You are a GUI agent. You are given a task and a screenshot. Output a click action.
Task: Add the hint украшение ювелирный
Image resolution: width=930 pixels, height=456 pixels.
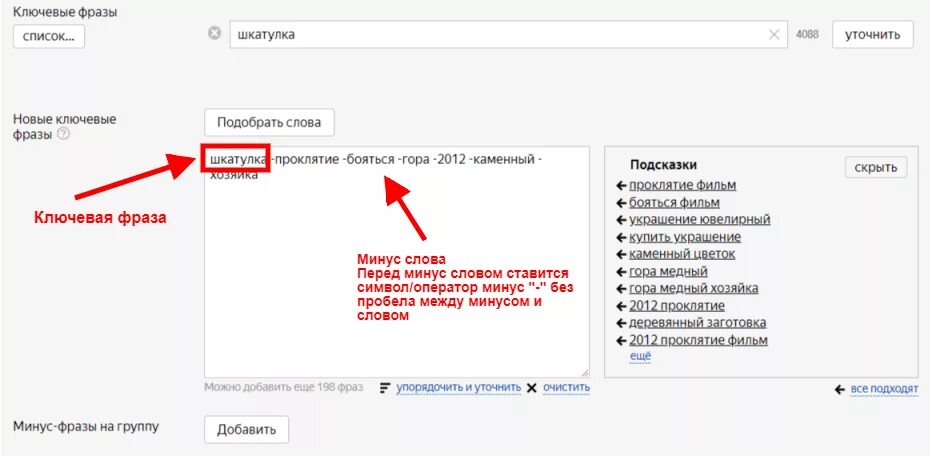point(699,219)
